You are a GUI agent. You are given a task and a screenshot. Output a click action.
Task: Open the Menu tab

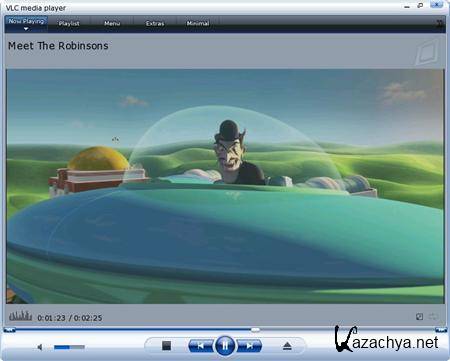pos(112,23)
